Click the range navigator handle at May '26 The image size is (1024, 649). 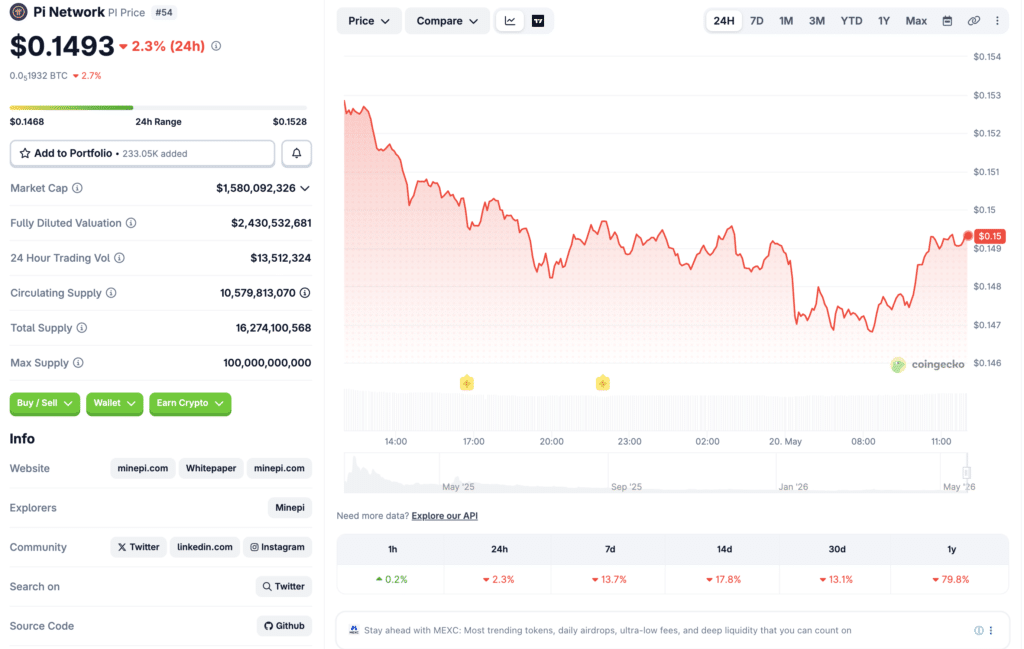pyautogui.click(x=966, y=472)
